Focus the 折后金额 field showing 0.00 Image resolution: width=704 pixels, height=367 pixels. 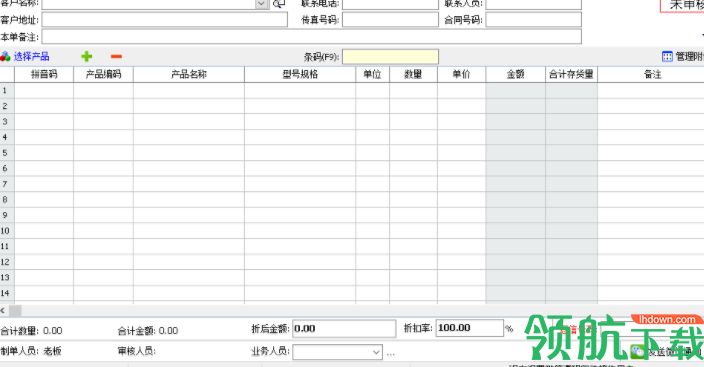344,328
